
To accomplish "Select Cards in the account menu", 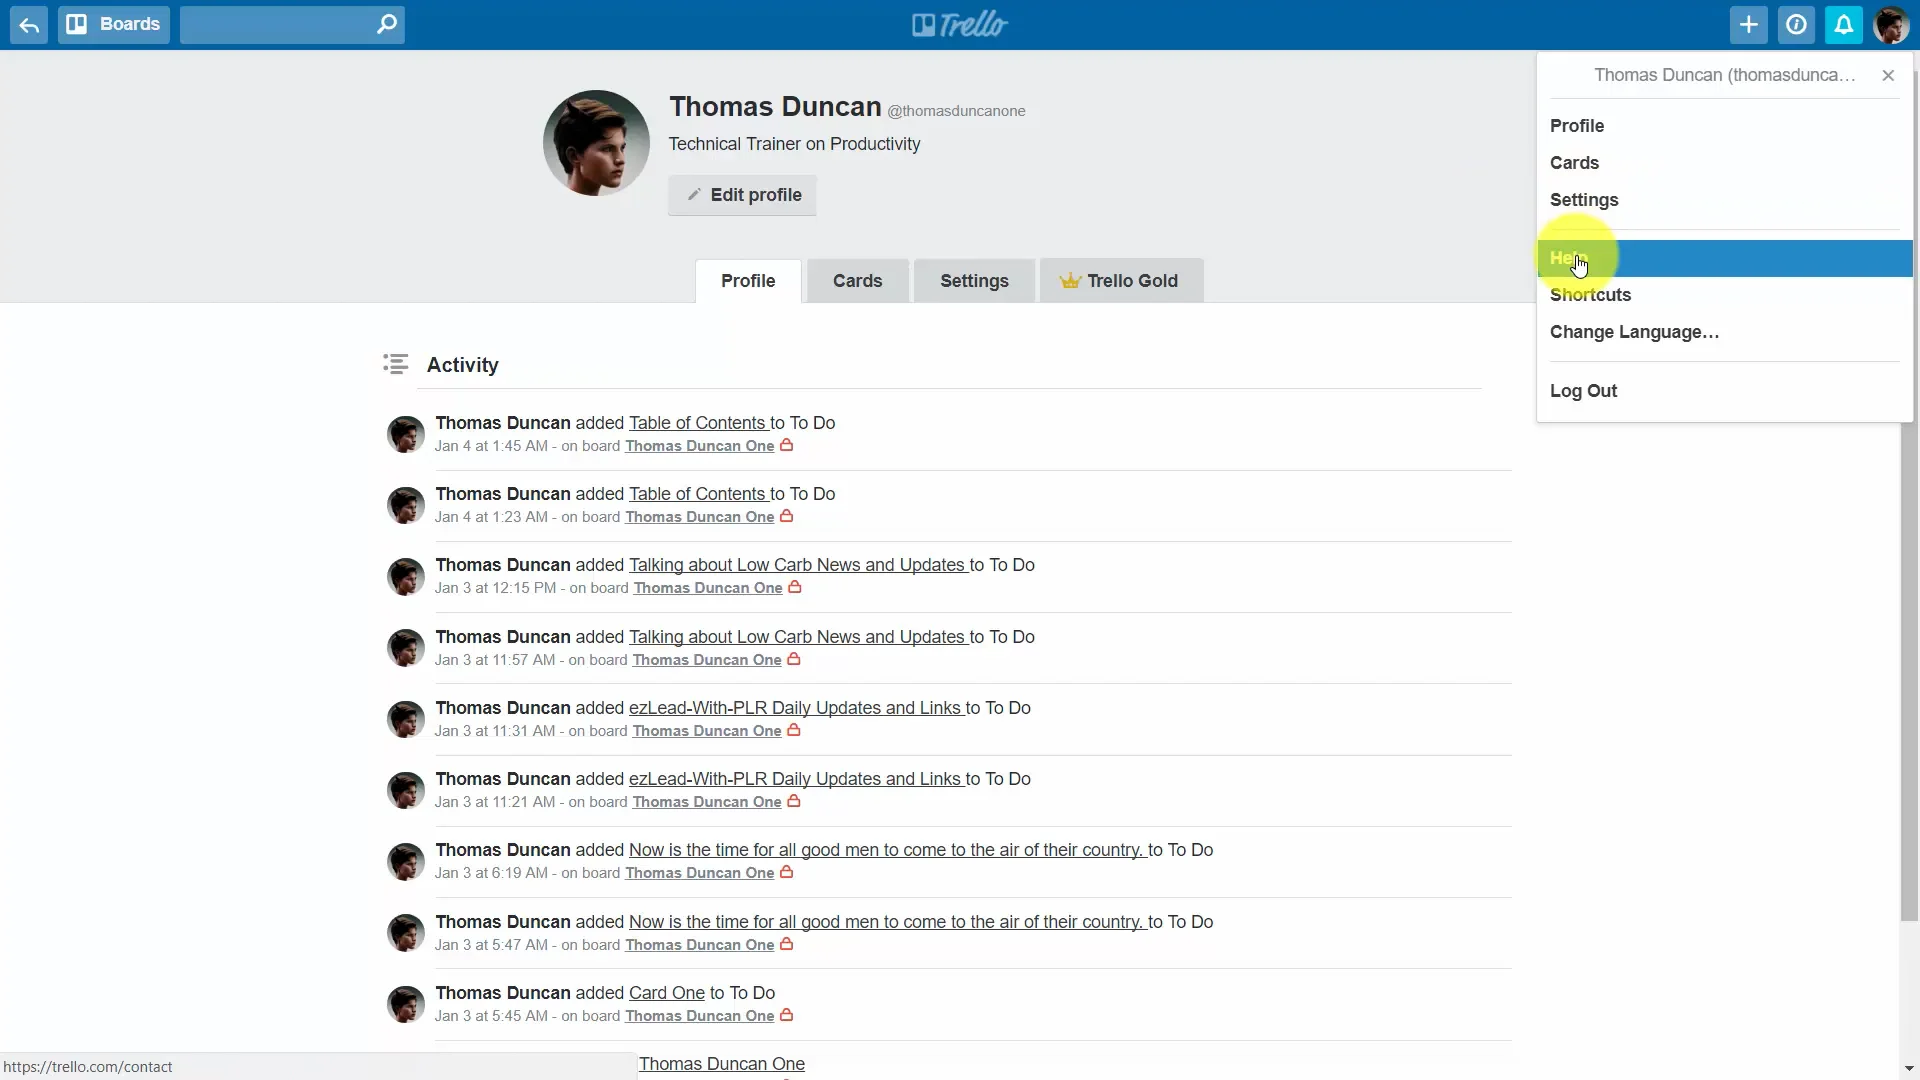I will (1724, 163).
